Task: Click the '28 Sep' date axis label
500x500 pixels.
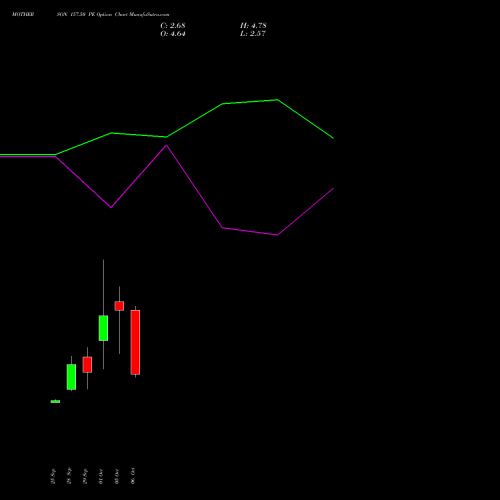Action: (x=69, y=476)
